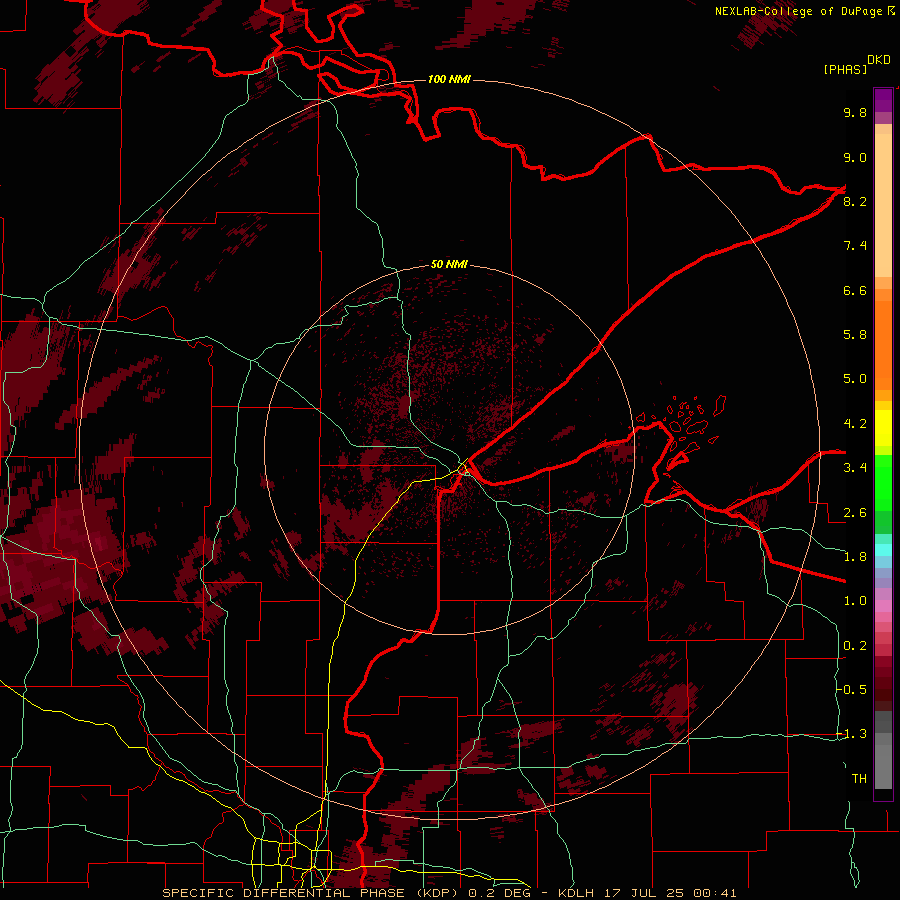Select the 5.8 scale value
The width and height of the screenshot is (900, 900).
(x=855, y=335)
